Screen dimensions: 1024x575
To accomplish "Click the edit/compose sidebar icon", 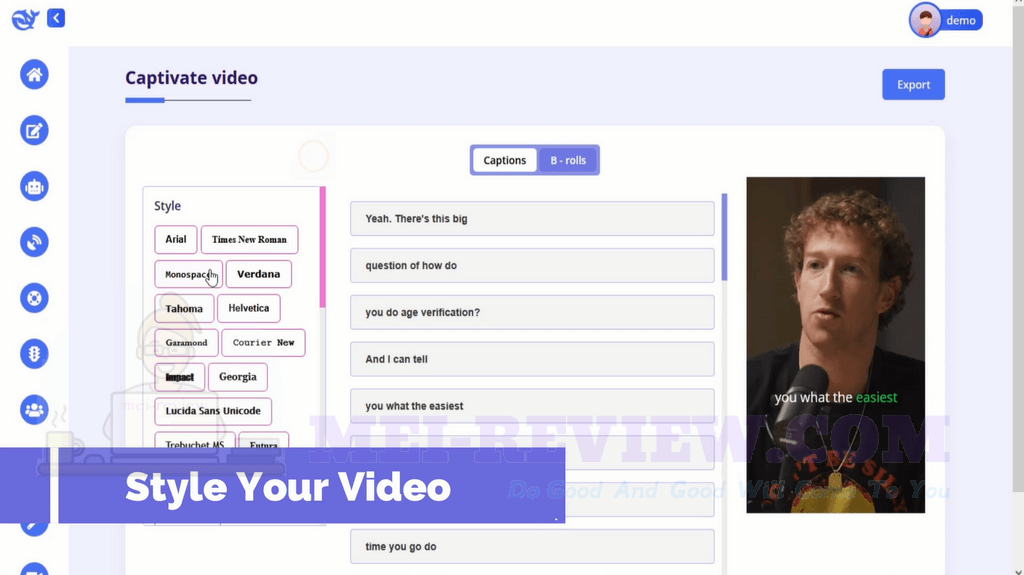I will 34,131.
